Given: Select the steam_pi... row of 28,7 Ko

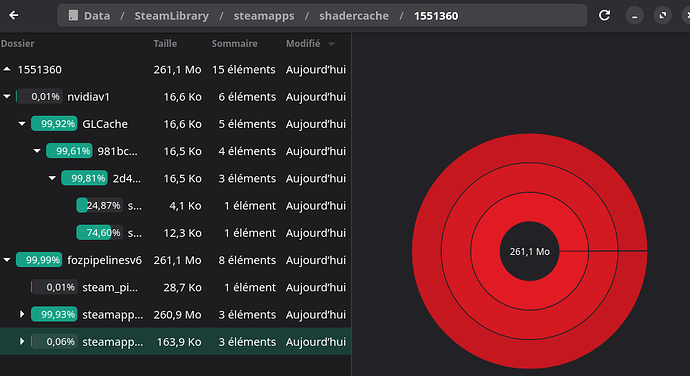Looking at the screenshot, I should coord(175,288).
